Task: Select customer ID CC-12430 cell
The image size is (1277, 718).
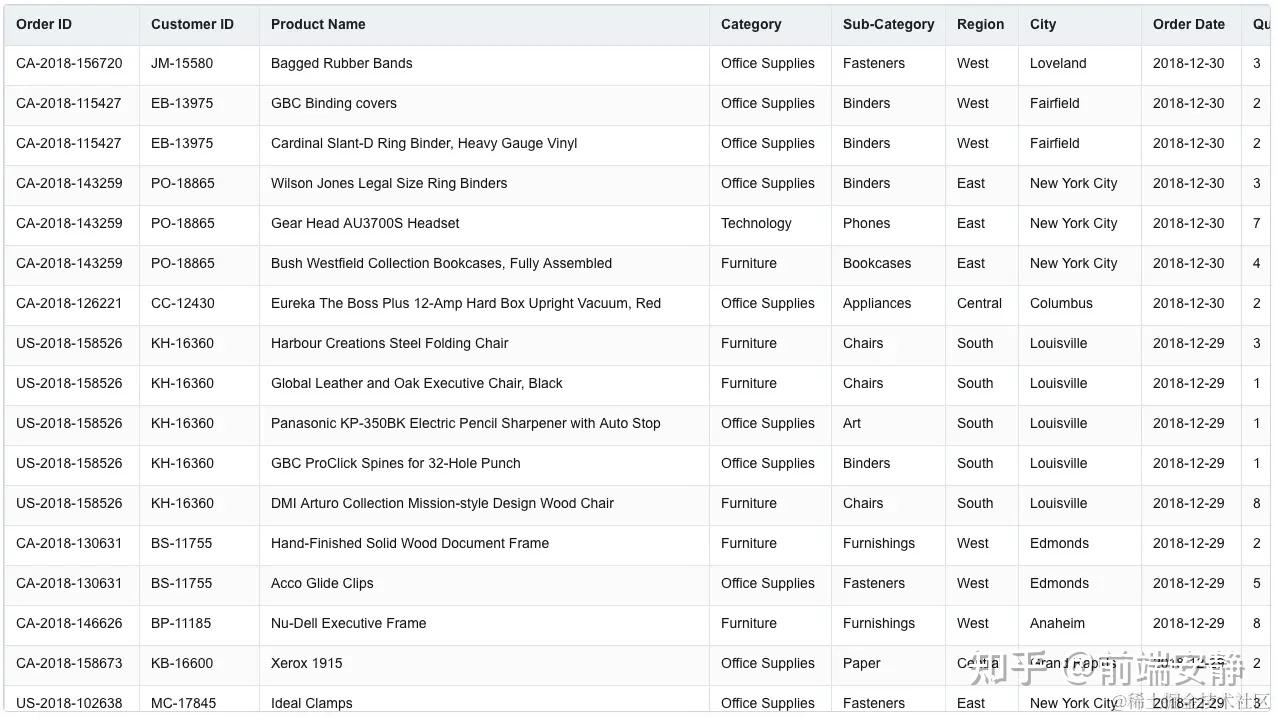Action: coord(182,303)
